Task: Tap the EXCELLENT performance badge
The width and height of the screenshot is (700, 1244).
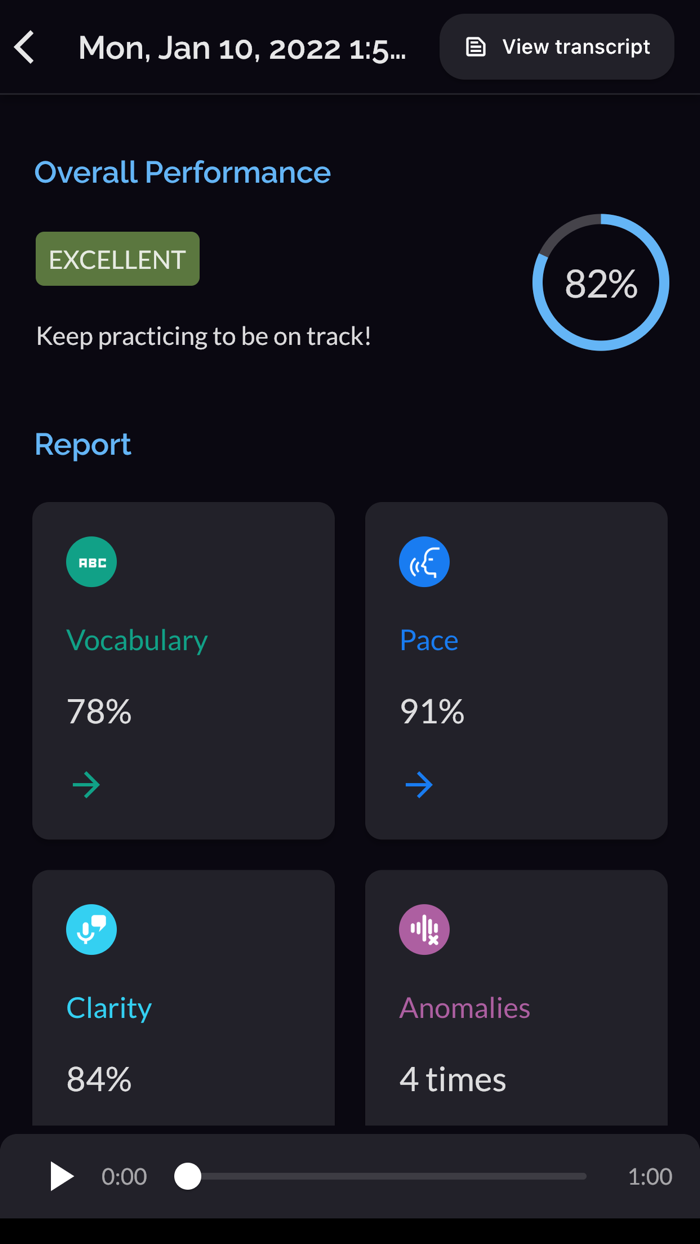Action: 118,259
